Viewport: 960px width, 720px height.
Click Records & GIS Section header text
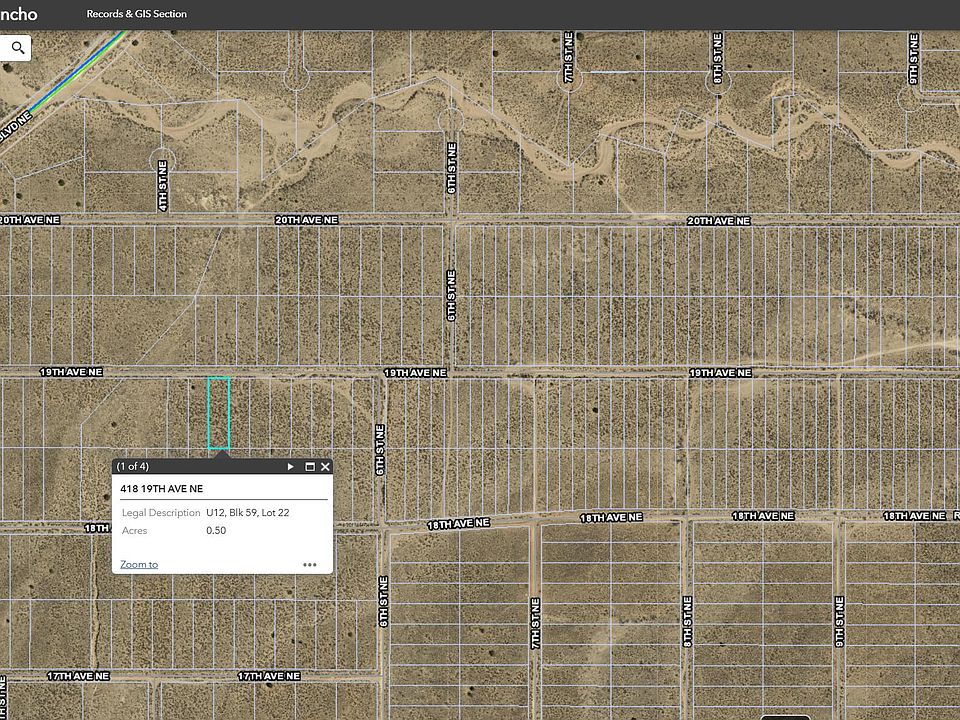coord(136,14)
